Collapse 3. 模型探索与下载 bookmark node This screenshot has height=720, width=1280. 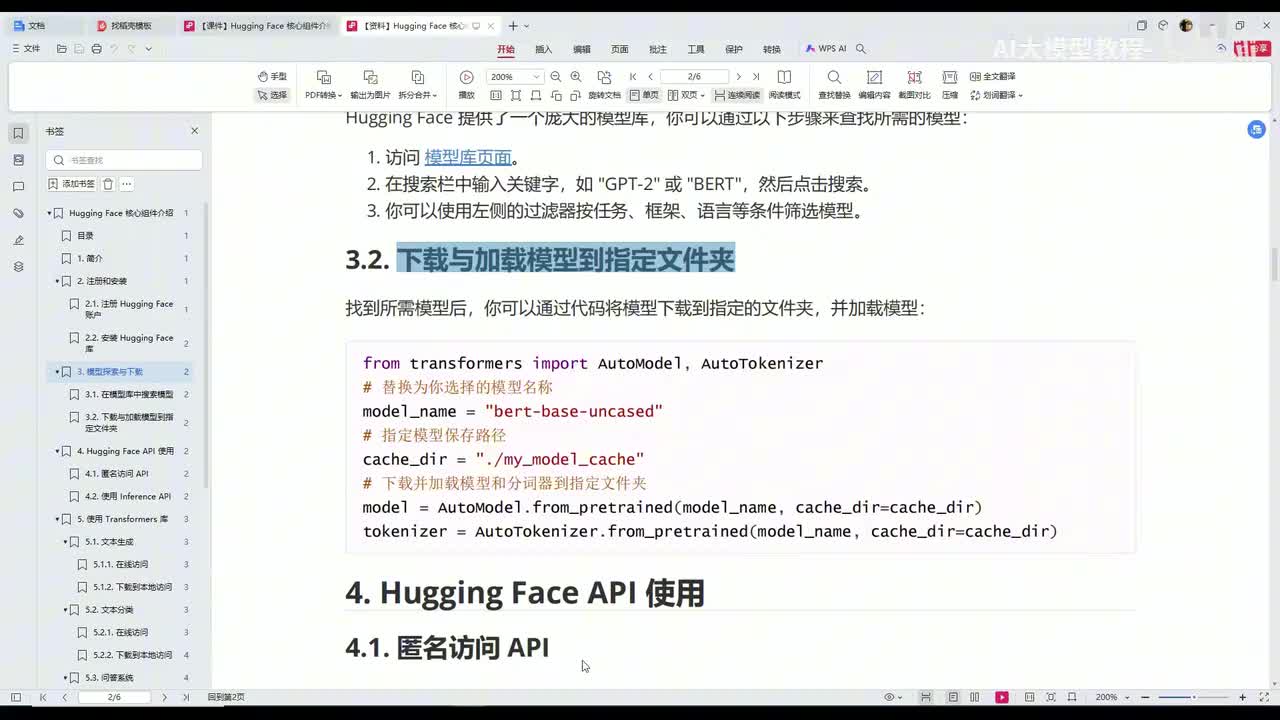pos(57,372)
